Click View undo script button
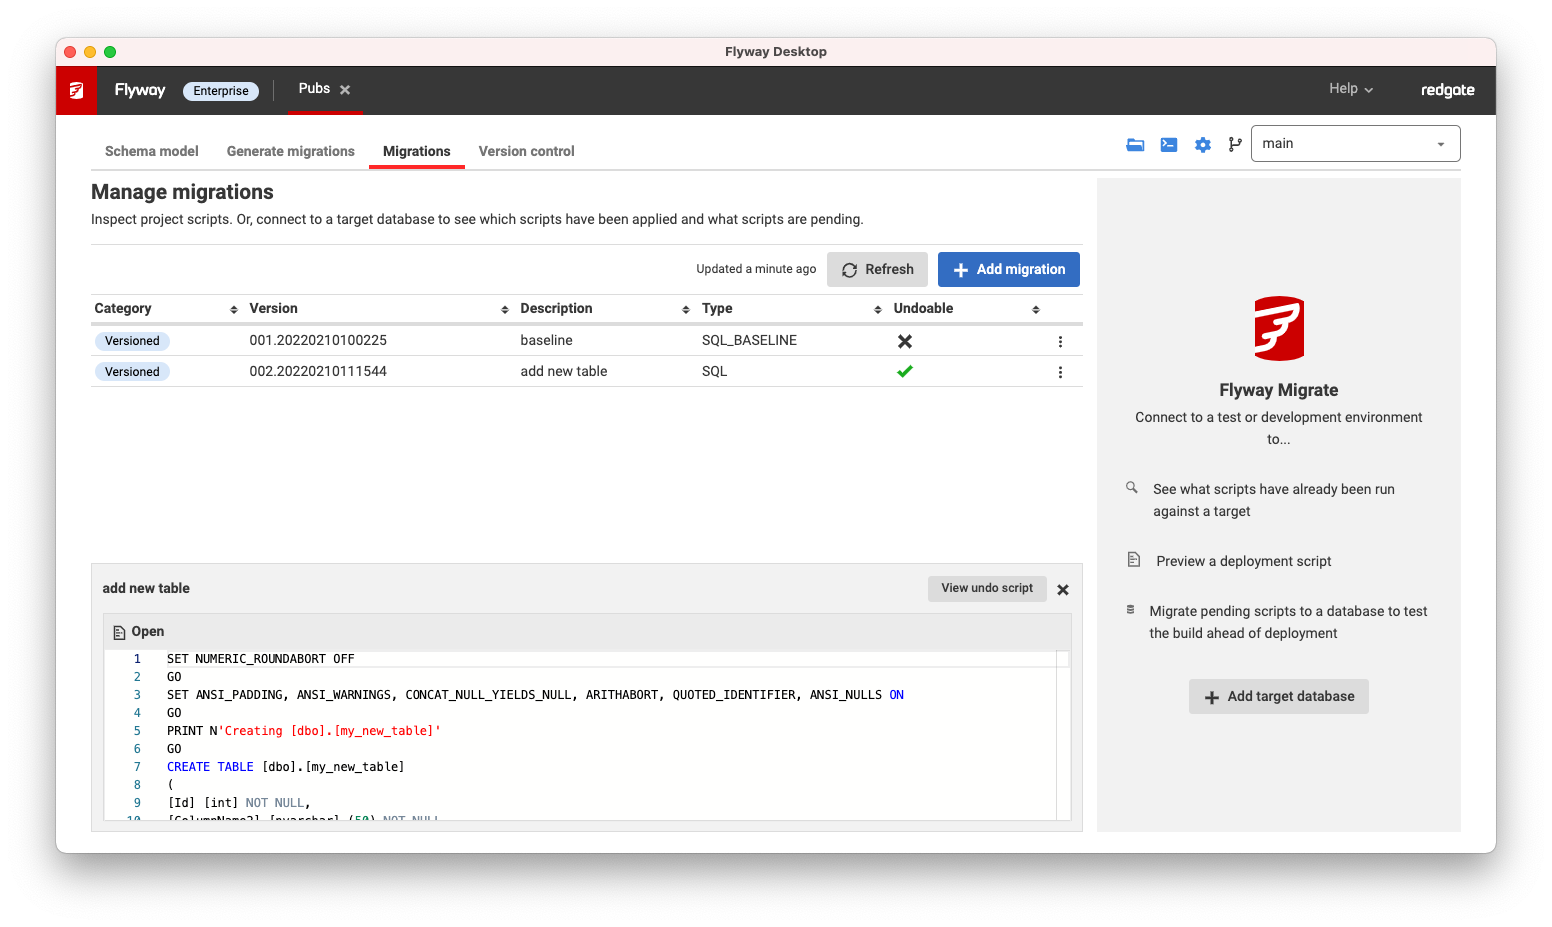This screenshot has width=1552, height=927. (x=987, y=589)
